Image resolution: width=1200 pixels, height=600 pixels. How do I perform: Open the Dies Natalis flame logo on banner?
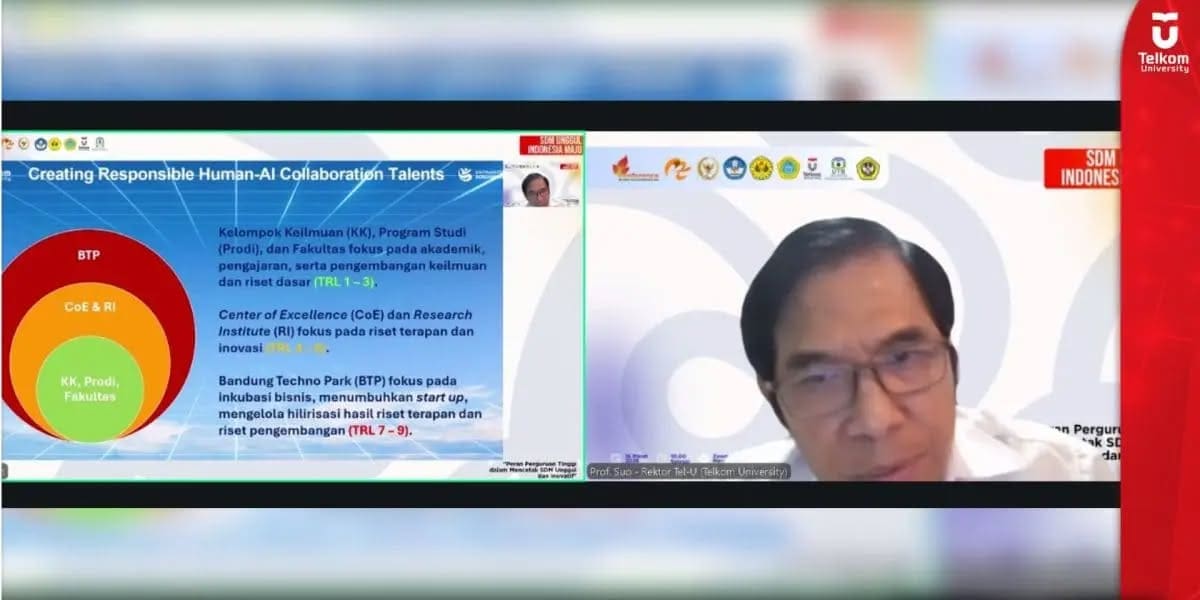[620, 168]
